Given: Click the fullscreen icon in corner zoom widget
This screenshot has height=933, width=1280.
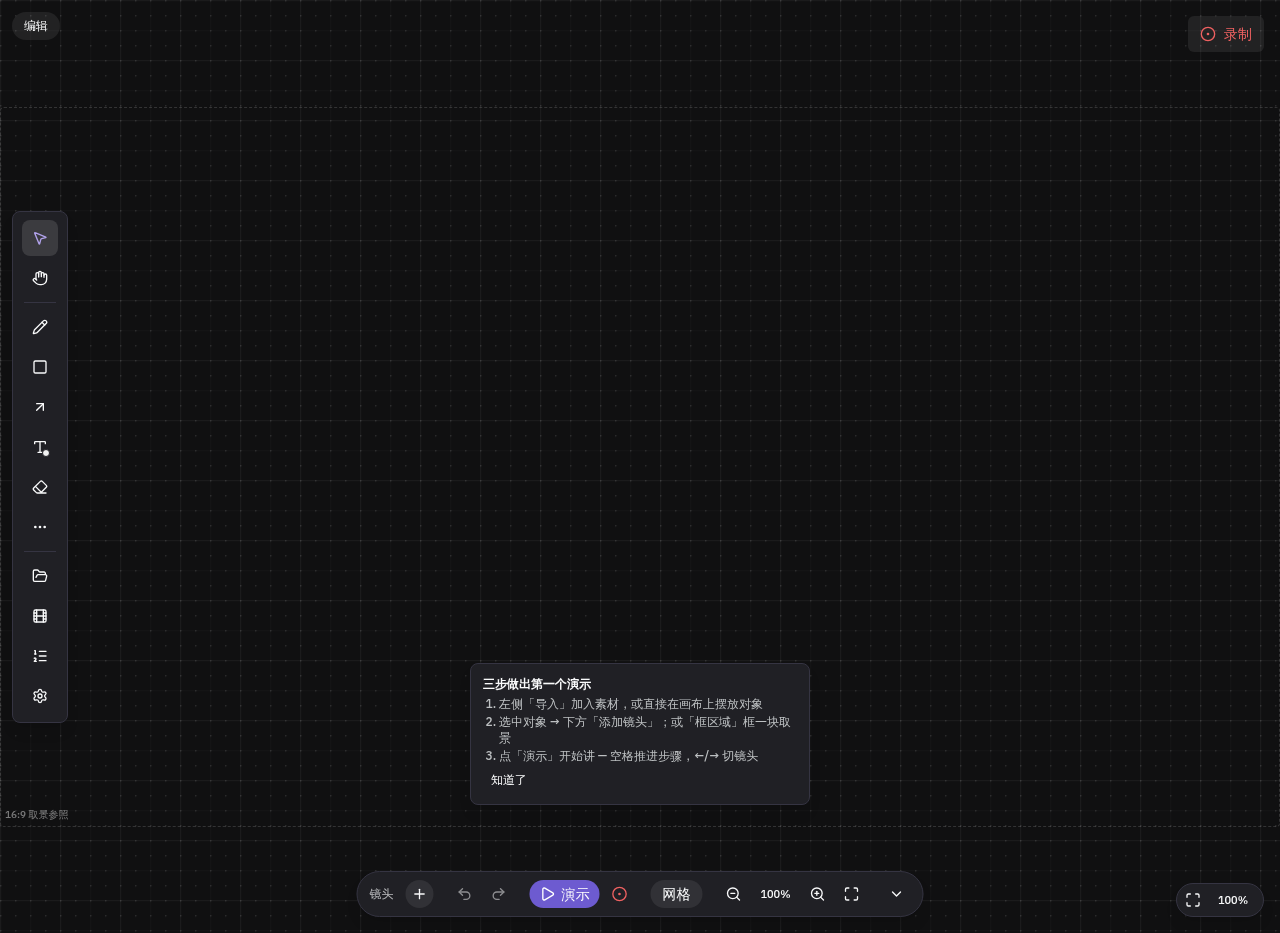Looking at the screenshot, I should [x=1193, y=900].
